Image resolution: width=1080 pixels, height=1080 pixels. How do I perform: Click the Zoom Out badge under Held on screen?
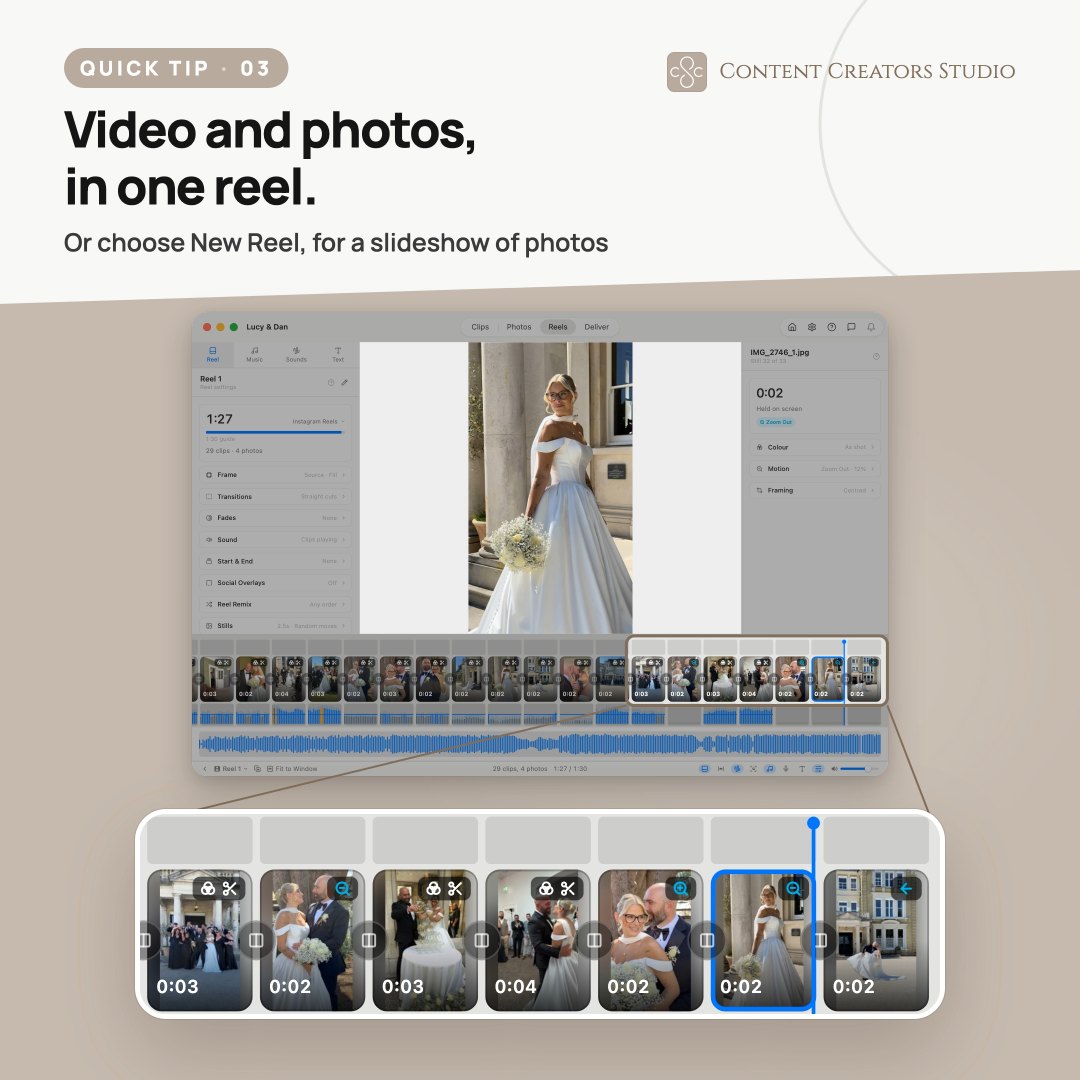tap(776, 422)
